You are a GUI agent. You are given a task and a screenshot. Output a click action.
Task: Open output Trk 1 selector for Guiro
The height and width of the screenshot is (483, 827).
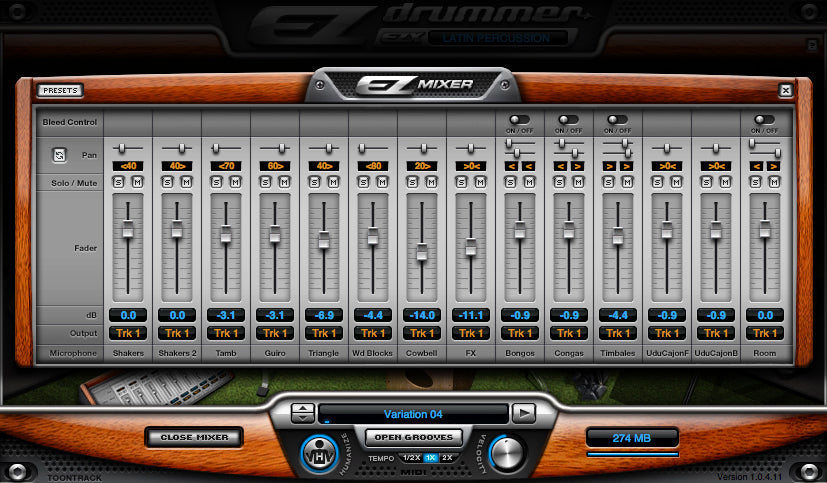274,333
